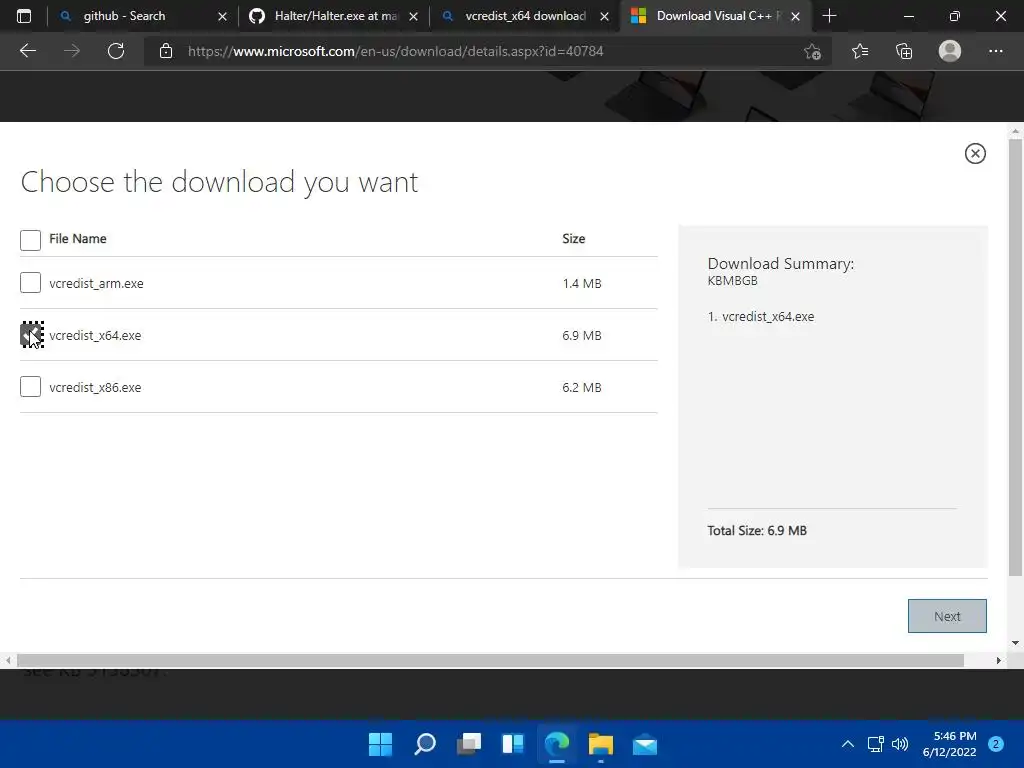Check the vcredist_x86.exe checkbox

click(x=30, y=387)
